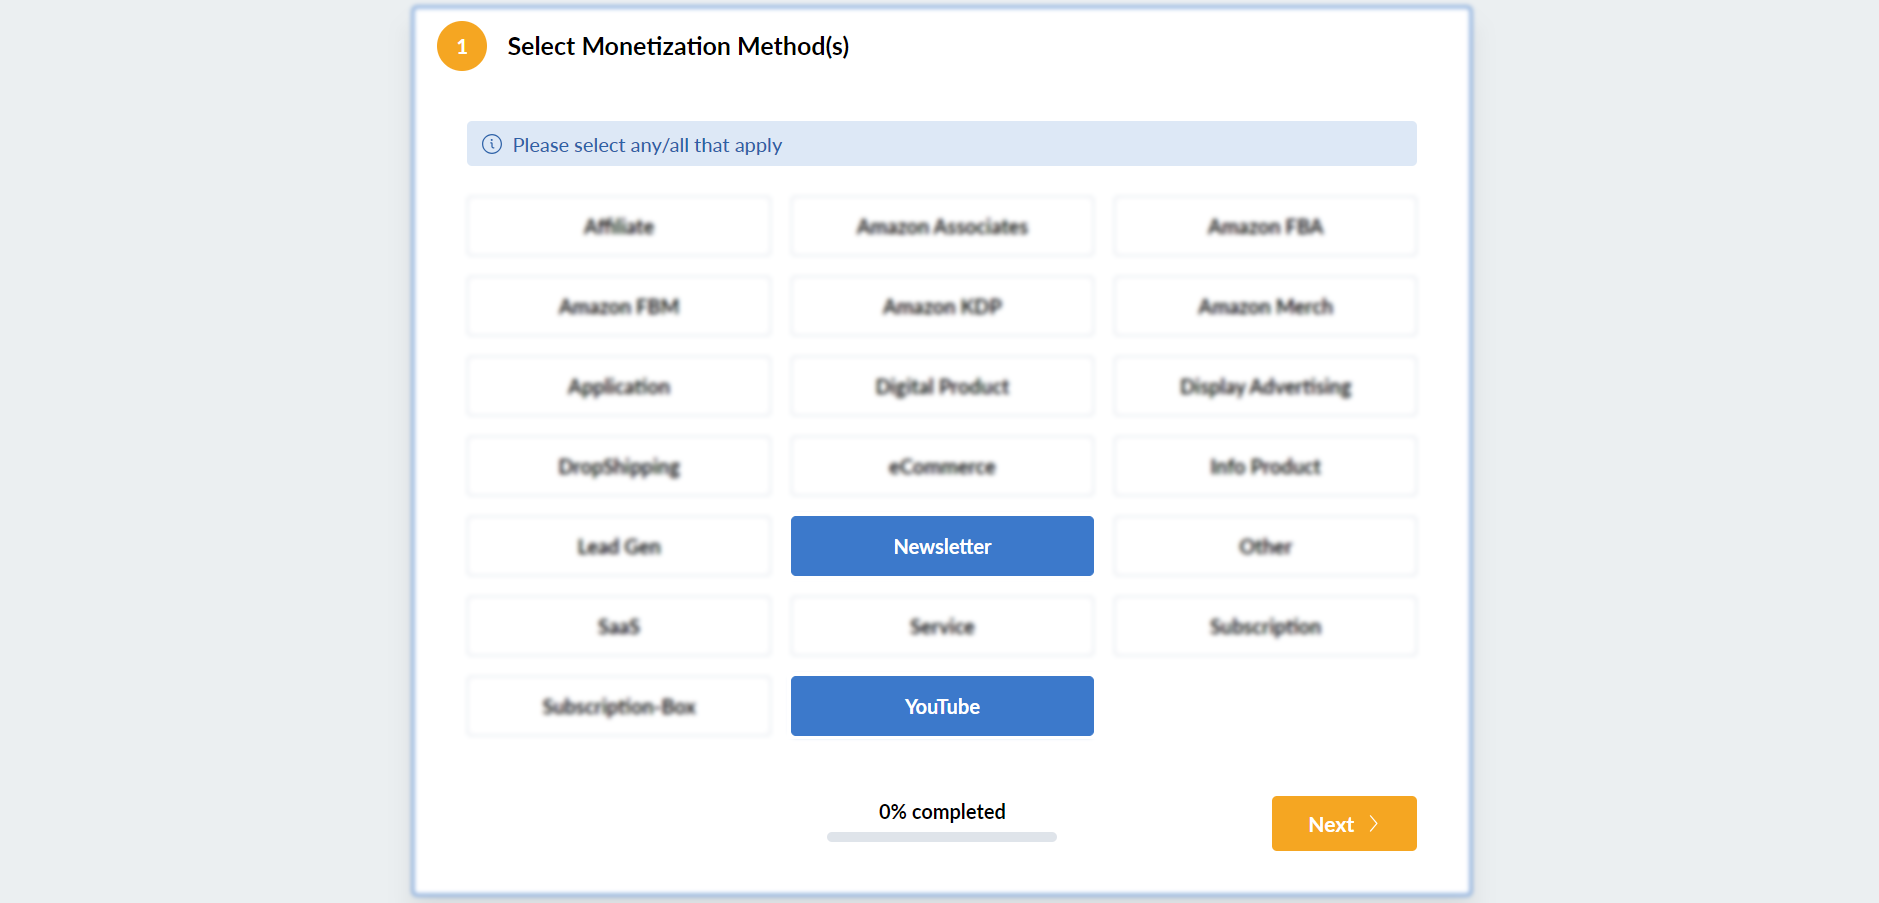Select the Amazon Merch option
Image resolution: width=1879 pixels, height=903 pixels.
click(1265, 306)
